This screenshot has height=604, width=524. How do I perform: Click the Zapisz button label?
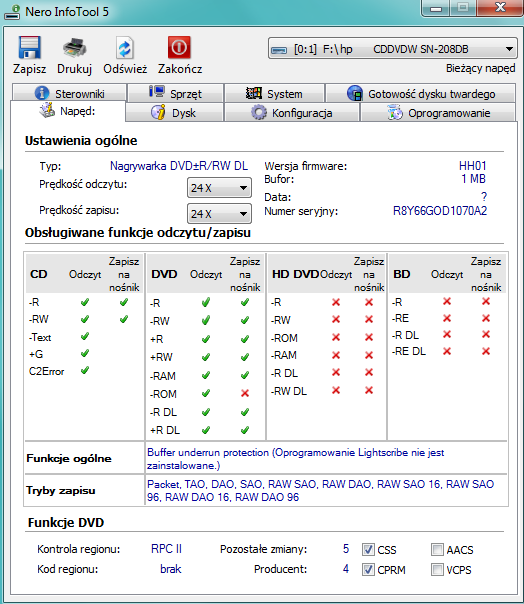[x=29, y=69]
